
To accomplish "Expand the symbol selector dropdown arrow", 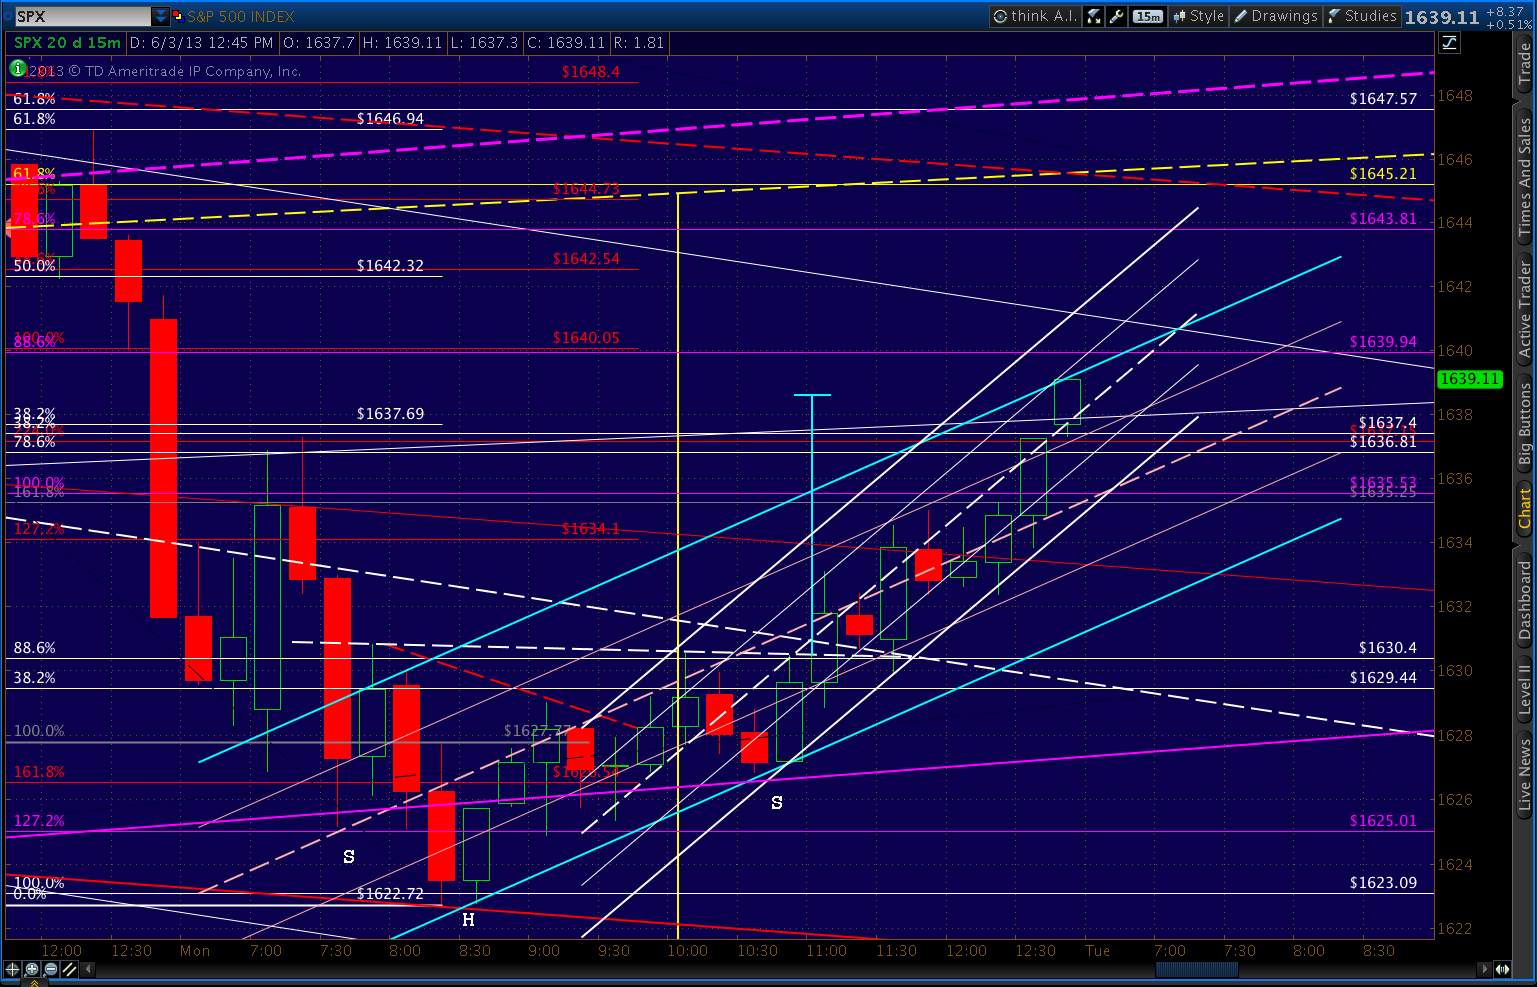I will [x=161, y=16].
